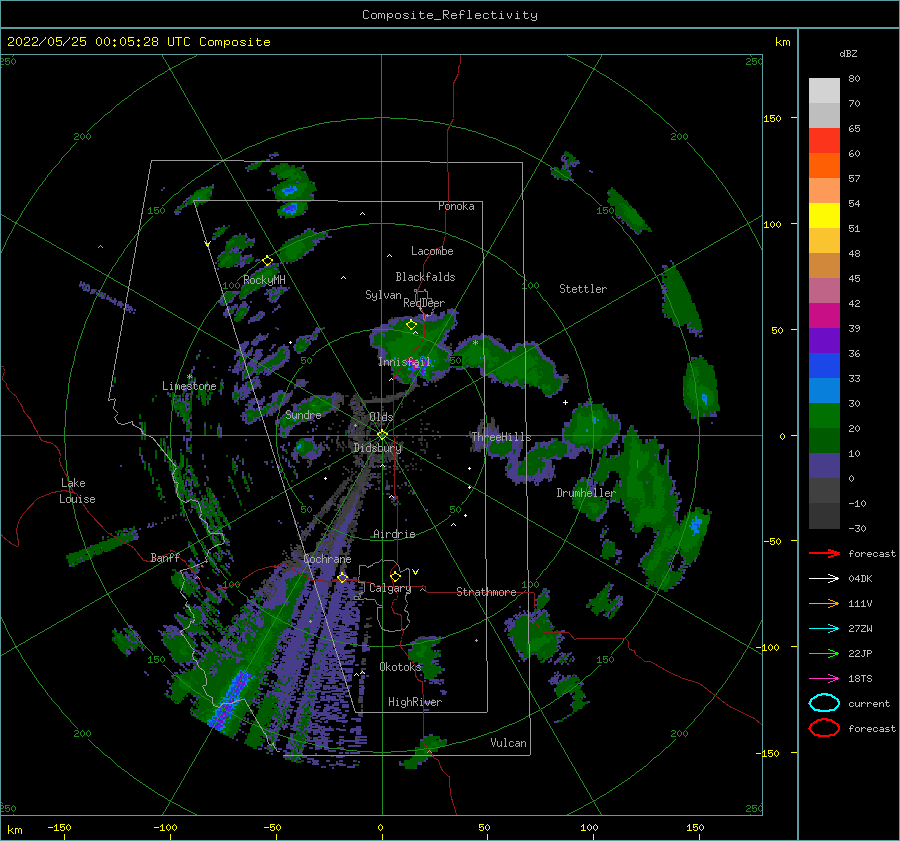Click the ThreeHills town label
The height and width of the screenshot is (841, 900).
[501, 437]
